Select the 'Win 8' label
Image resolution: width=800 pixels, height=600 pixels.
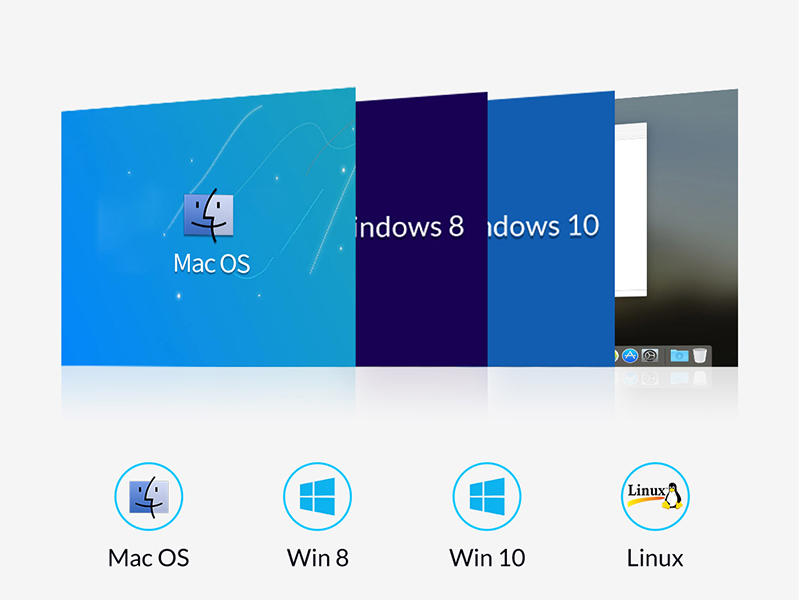pos(317,558)
